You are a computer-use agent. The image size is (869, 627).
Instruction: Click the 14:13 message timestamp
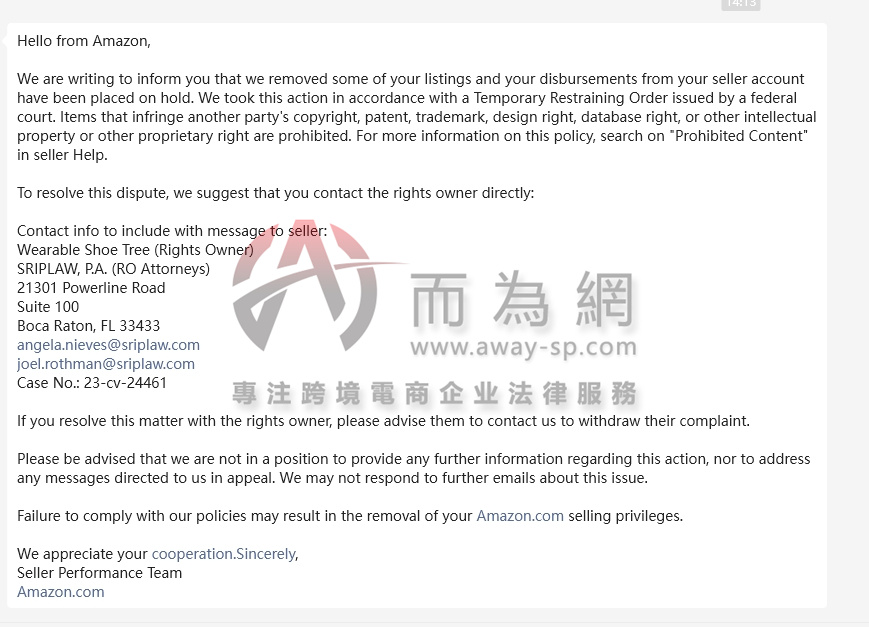click(741, 4)
